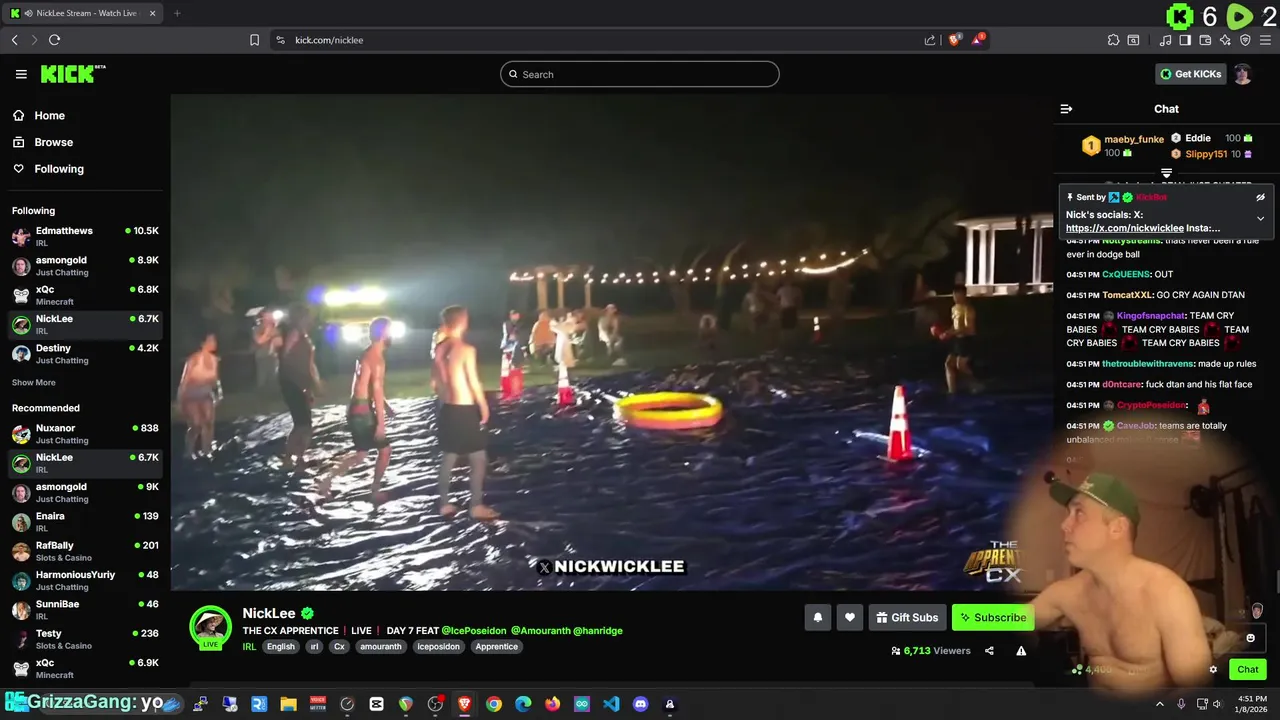Click the iceposidon tag
The image size is (1280, 720).
pyautogui.click(x=438, y=647)
